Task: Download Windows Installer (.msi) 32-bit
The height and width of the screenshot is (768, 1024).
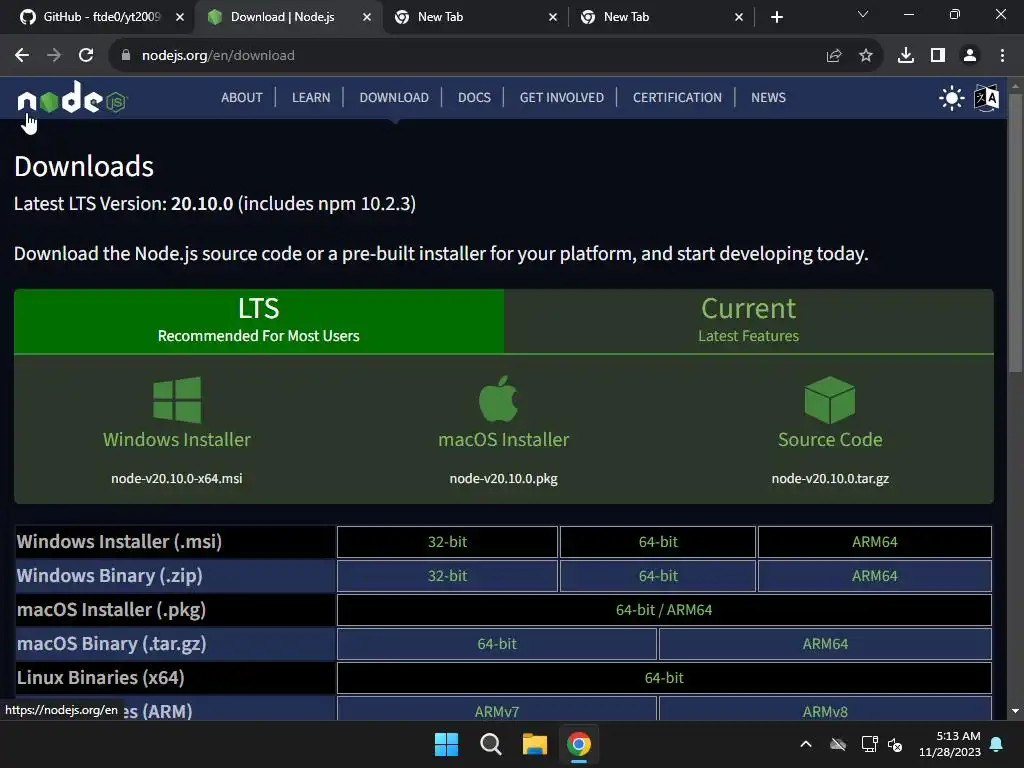Action: pos(447,542)
